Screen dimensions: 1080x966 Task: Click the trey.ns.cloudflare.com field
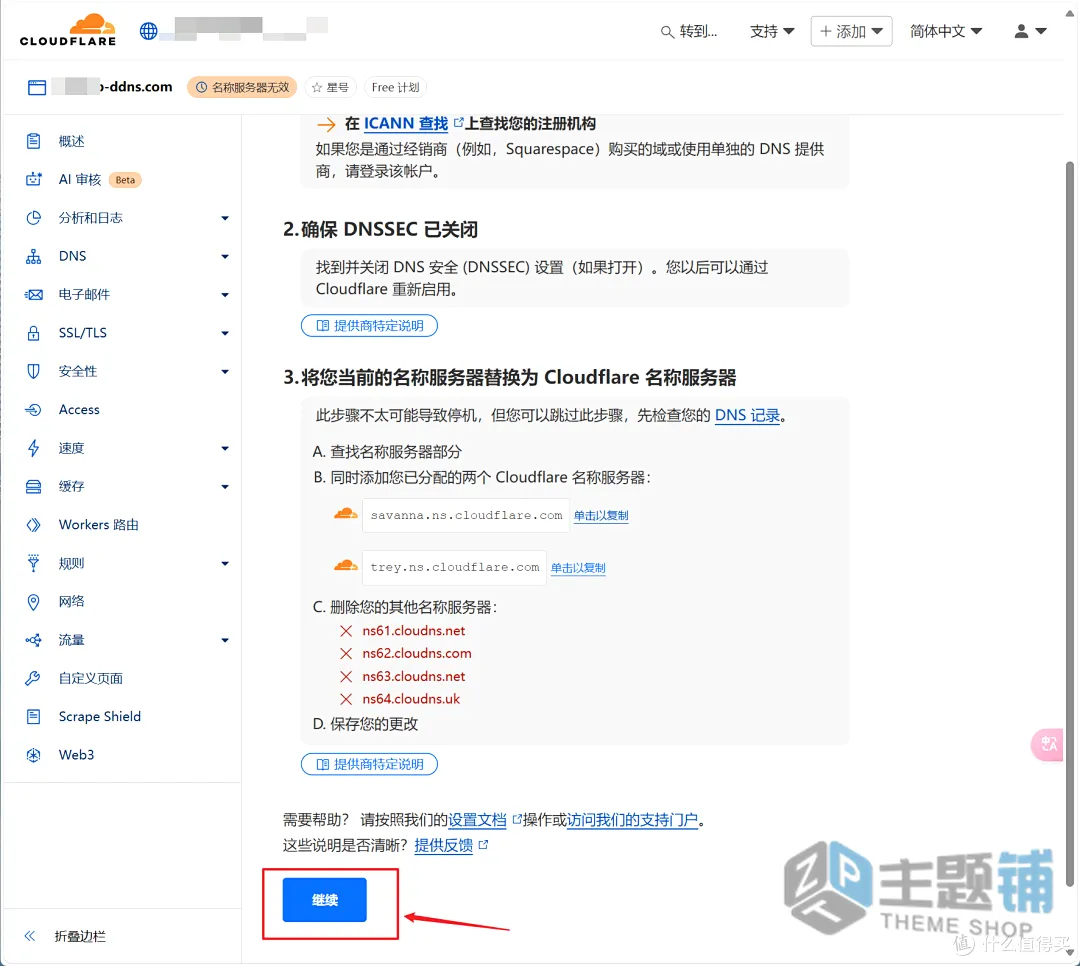click(455, 568)
